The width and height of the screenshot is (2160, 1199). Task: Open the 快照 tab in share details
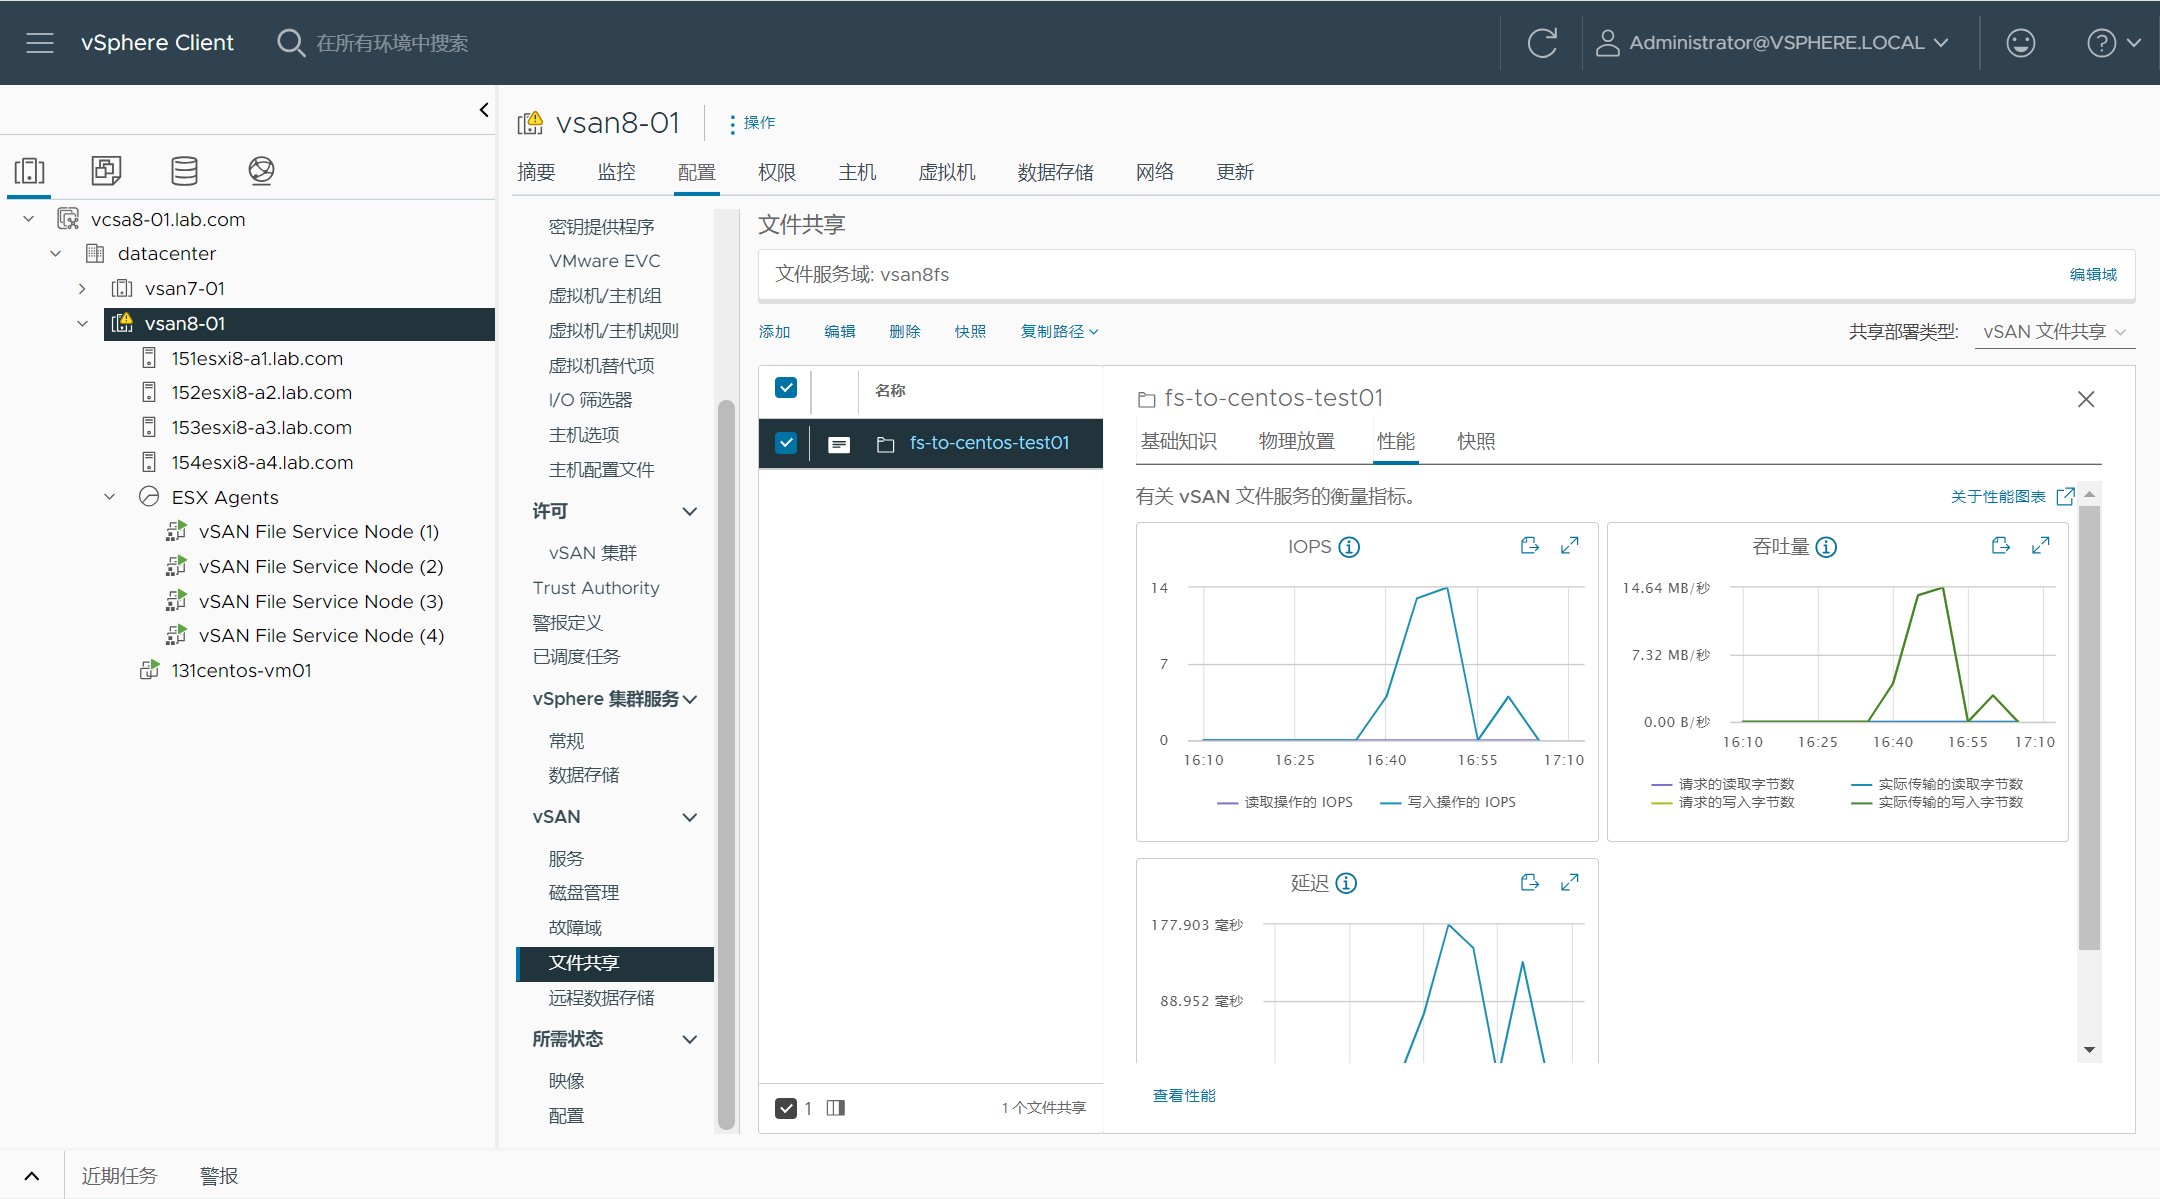tap(1476, 441)
